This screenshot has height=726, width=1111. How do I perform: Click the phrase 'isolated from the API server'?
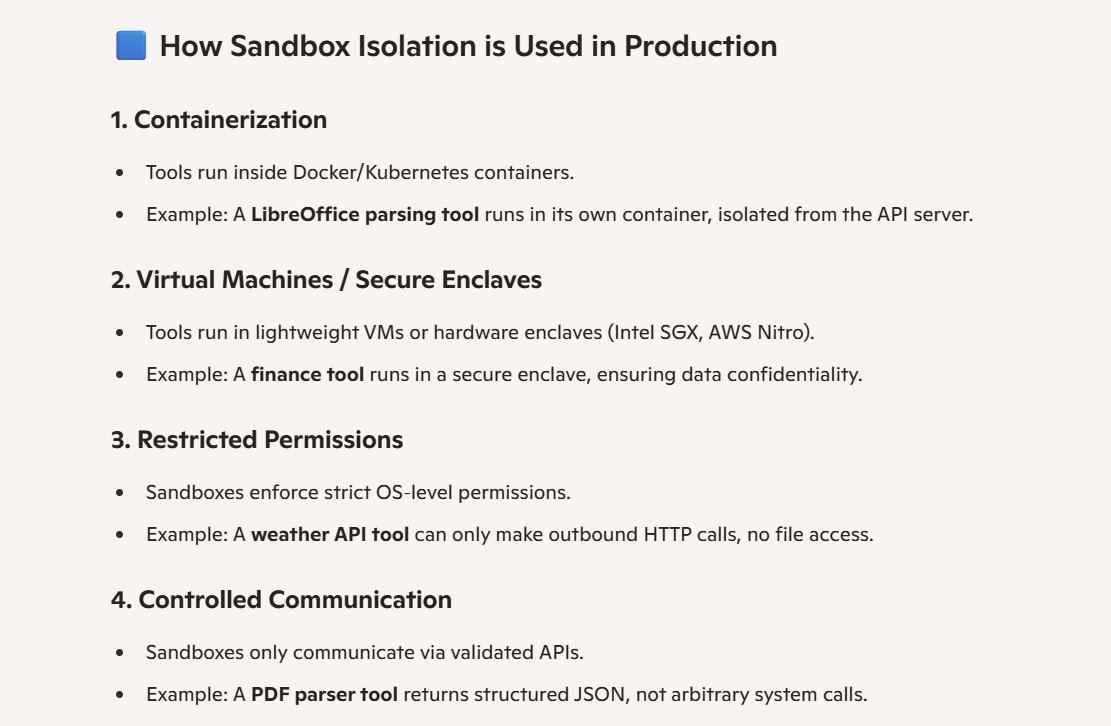click(843, 215)
